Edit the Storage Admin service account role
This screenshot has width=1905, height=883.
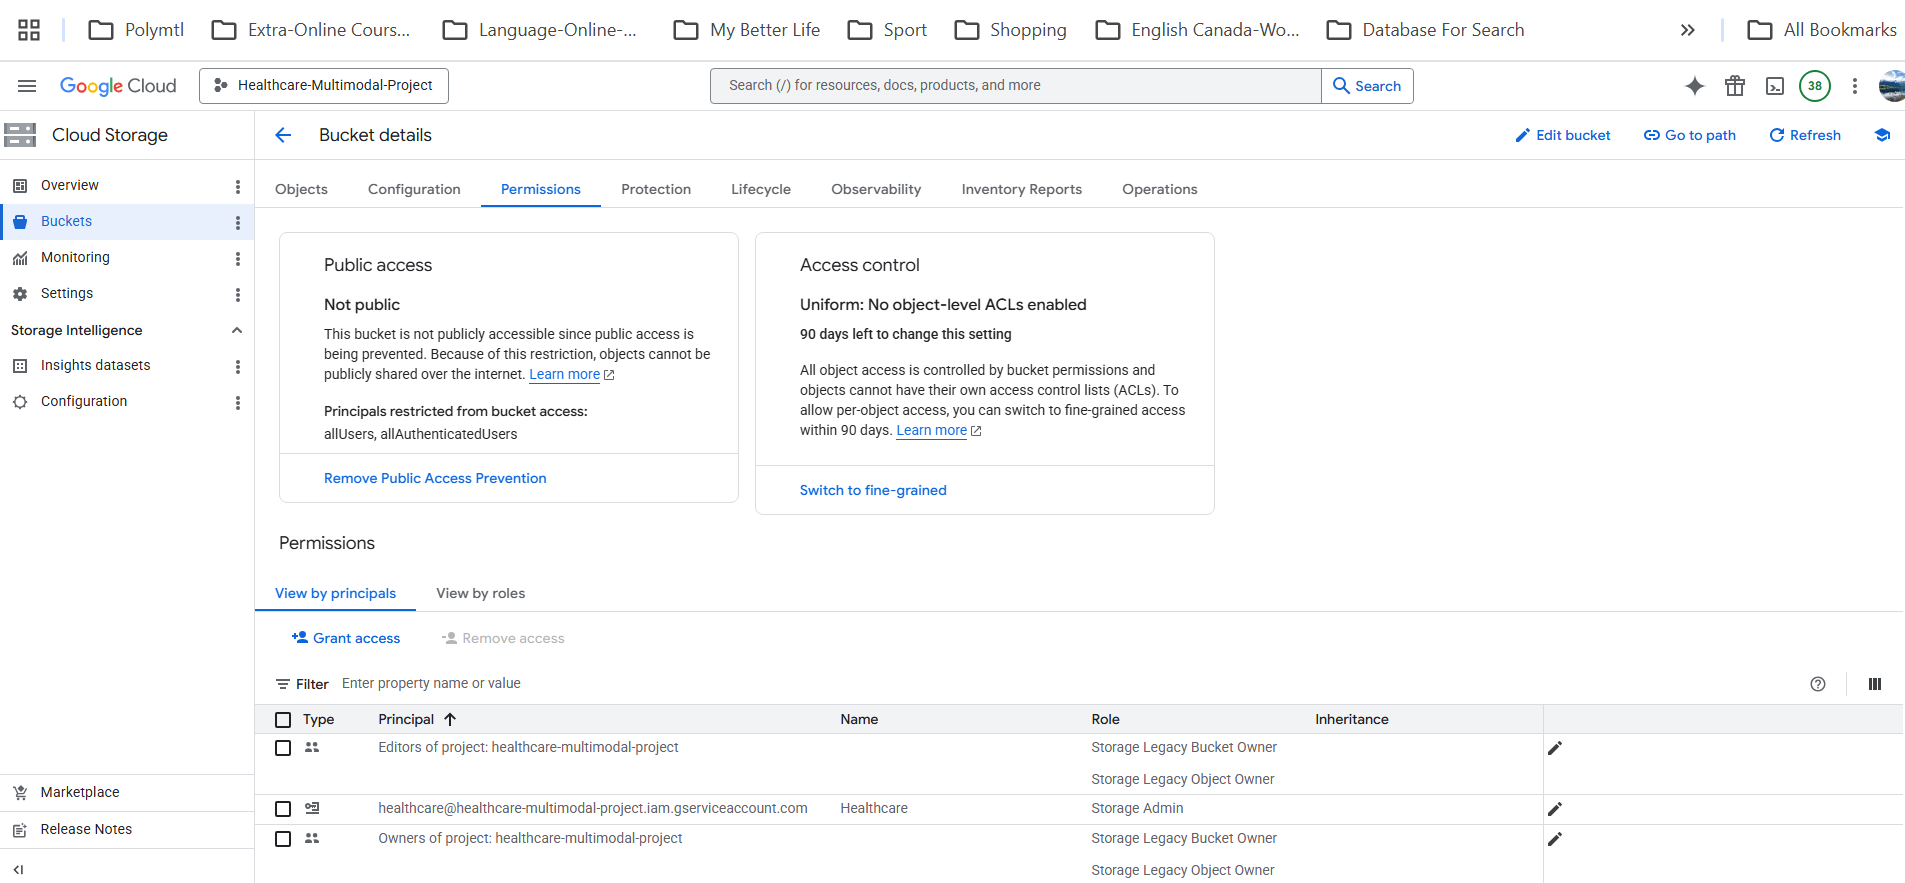coord(1555,809)
